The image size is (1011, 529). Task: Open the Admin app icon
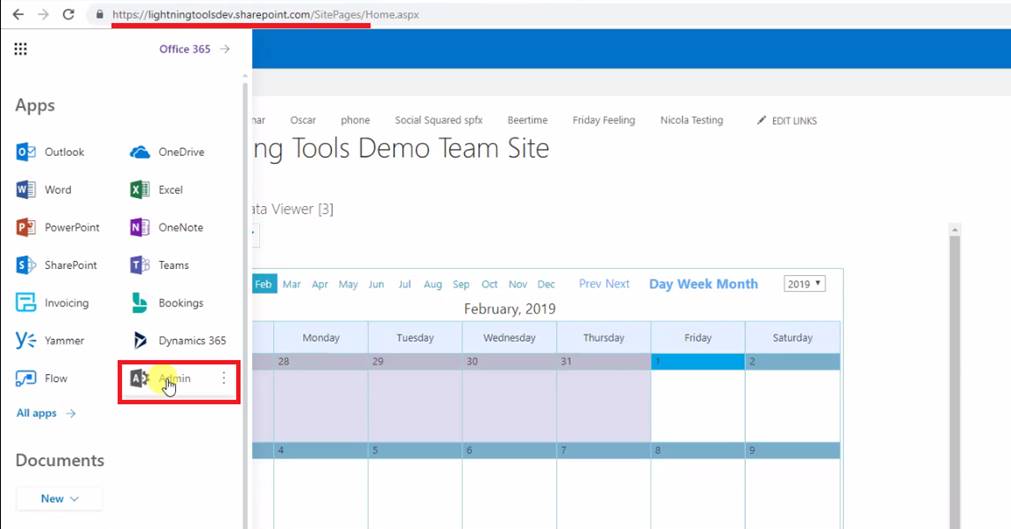click(139, 378)
